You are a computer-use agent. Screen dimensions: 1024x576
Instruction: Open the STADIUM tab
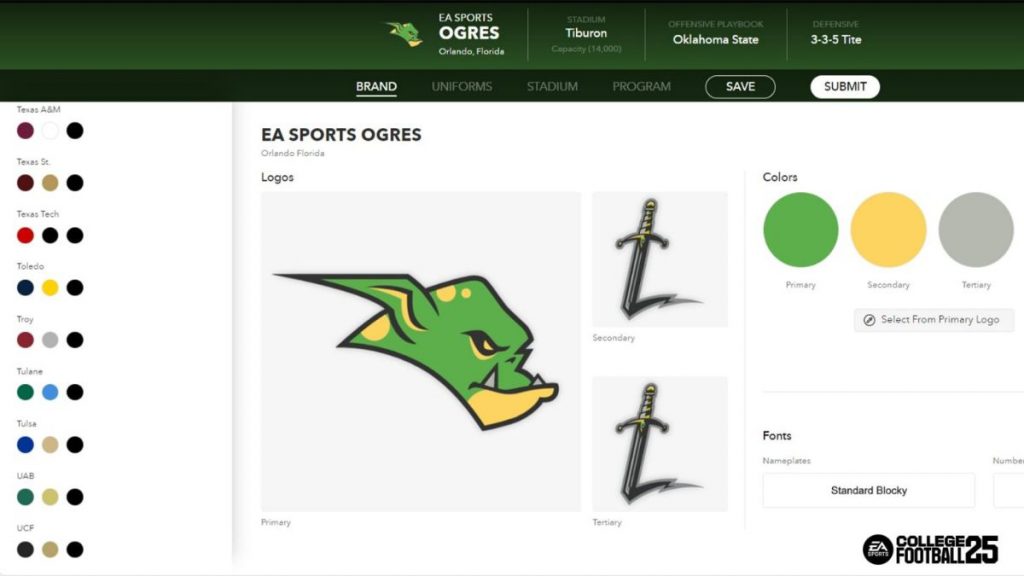pos(552,86)
